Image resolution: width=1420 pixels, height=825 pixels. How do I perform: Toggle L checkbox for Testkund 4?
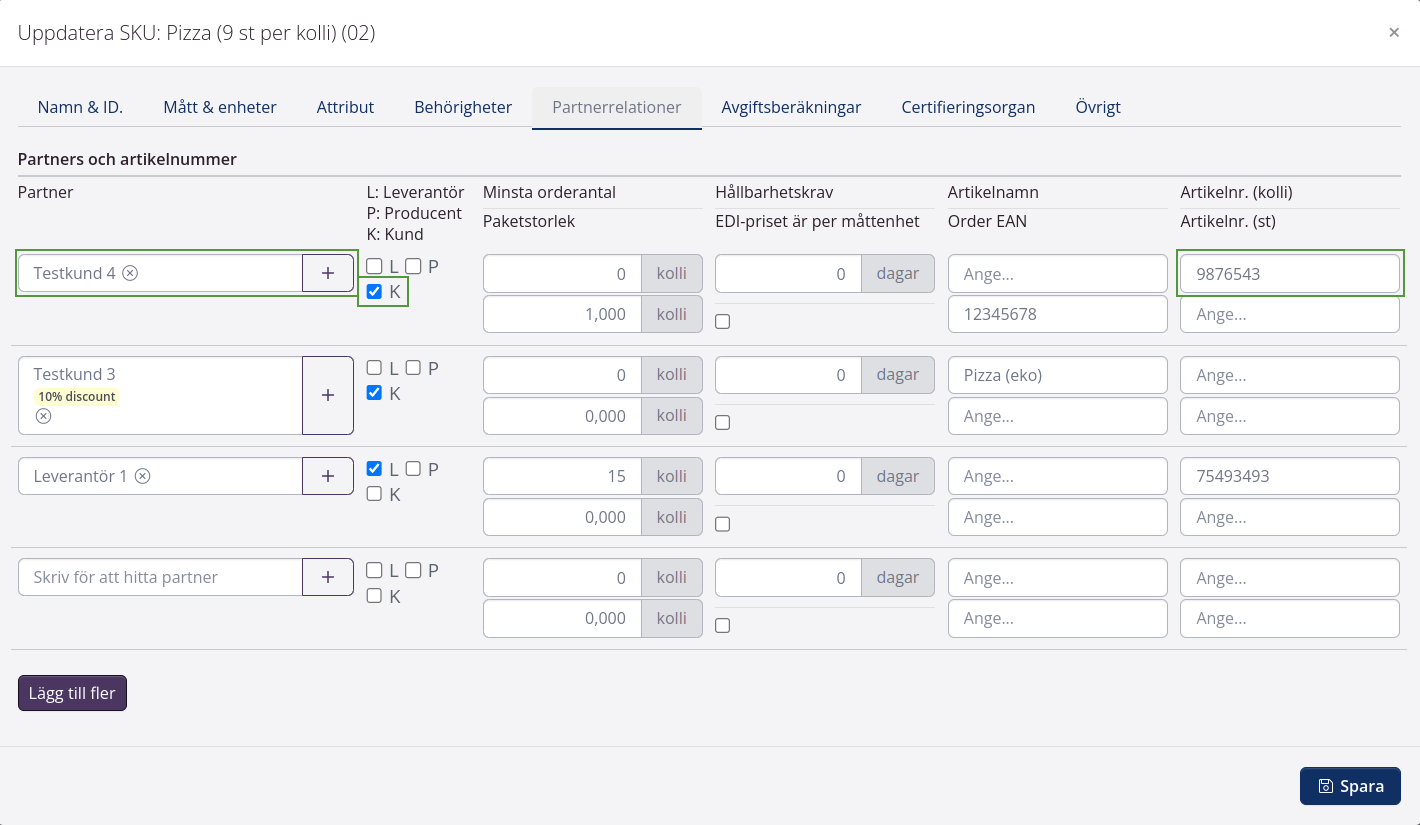pyautogui.click(x=374, y=266)
